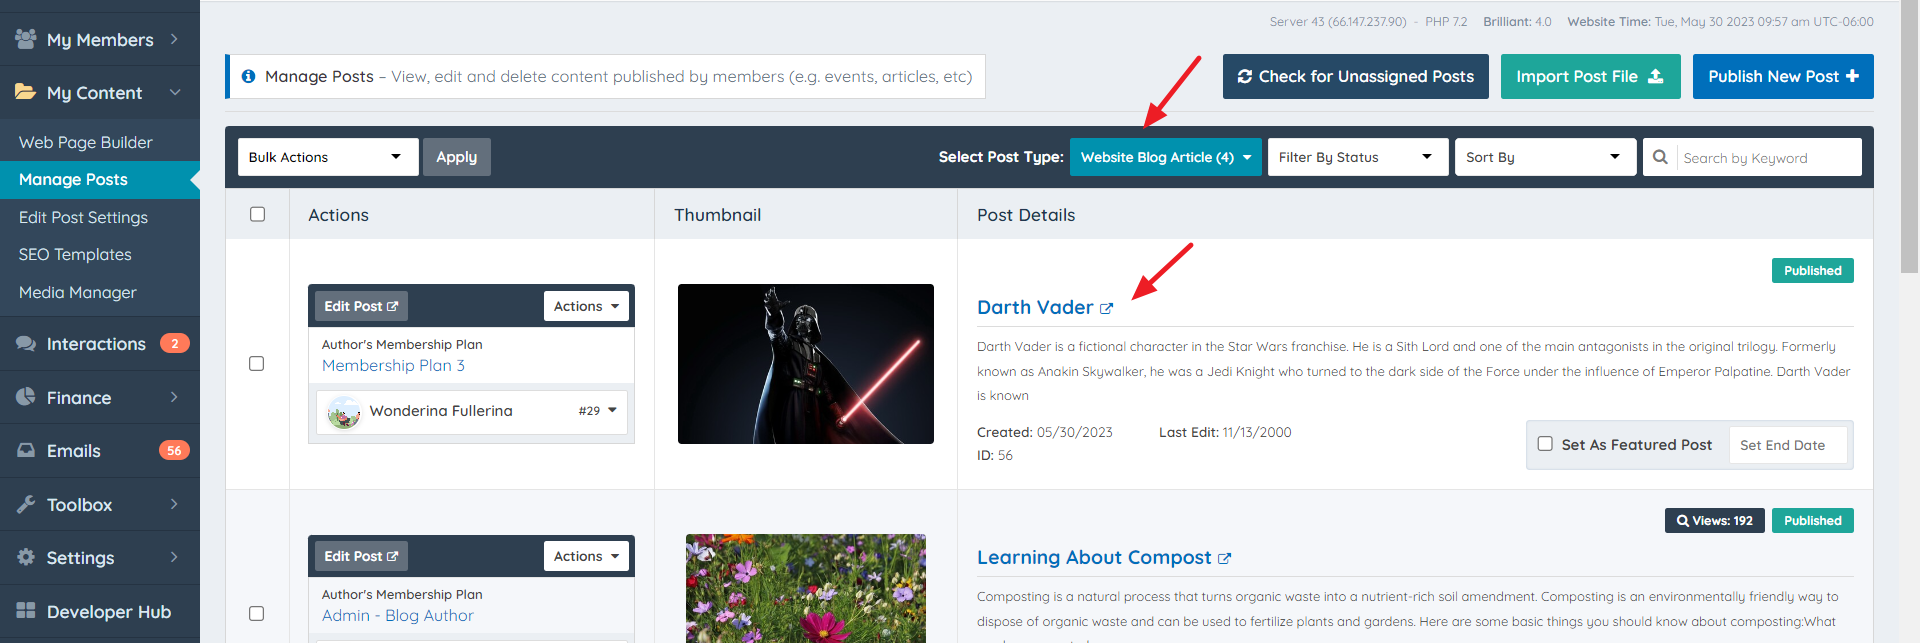Click the My Members users icon

[26, 39]
